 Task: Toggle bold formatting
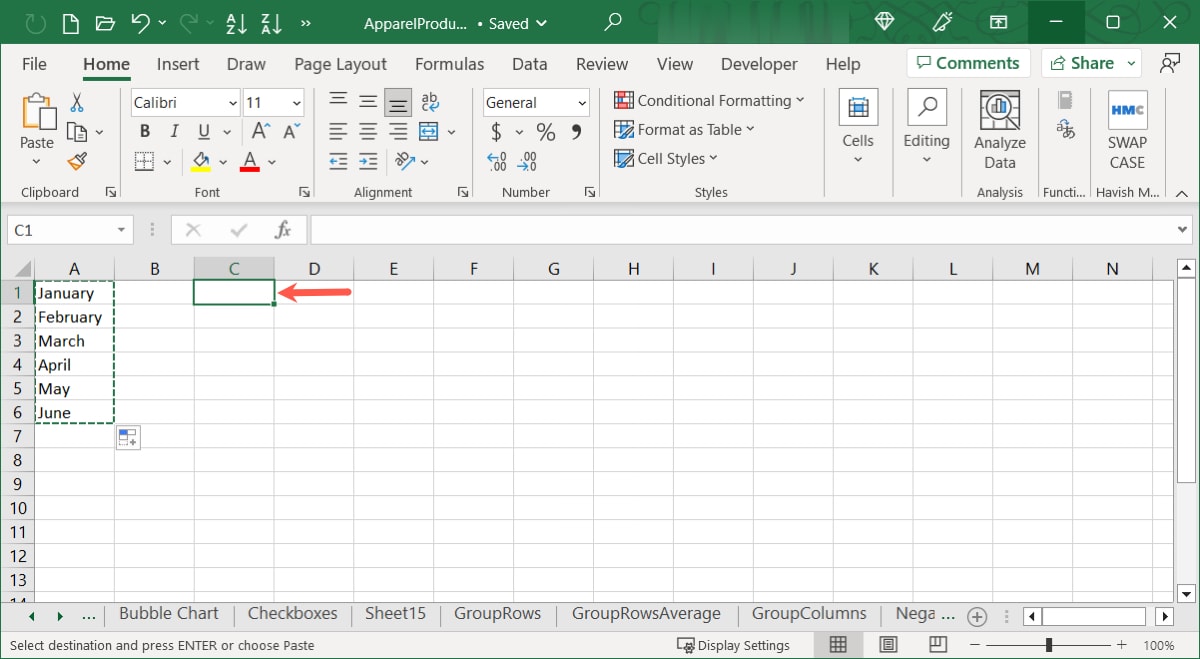pyautogui.click(x=143, y=131)
